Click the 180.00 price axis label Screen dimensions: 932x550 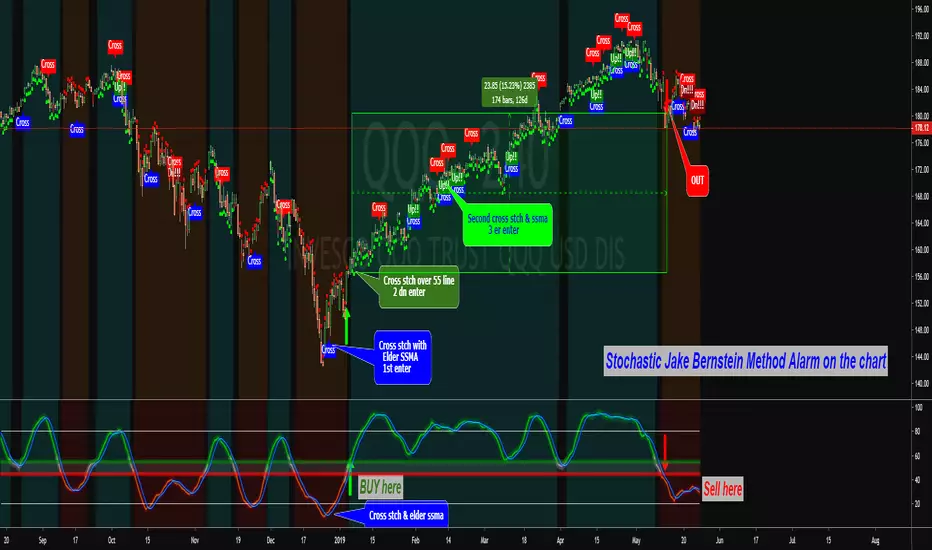click(x=922, y=117)
